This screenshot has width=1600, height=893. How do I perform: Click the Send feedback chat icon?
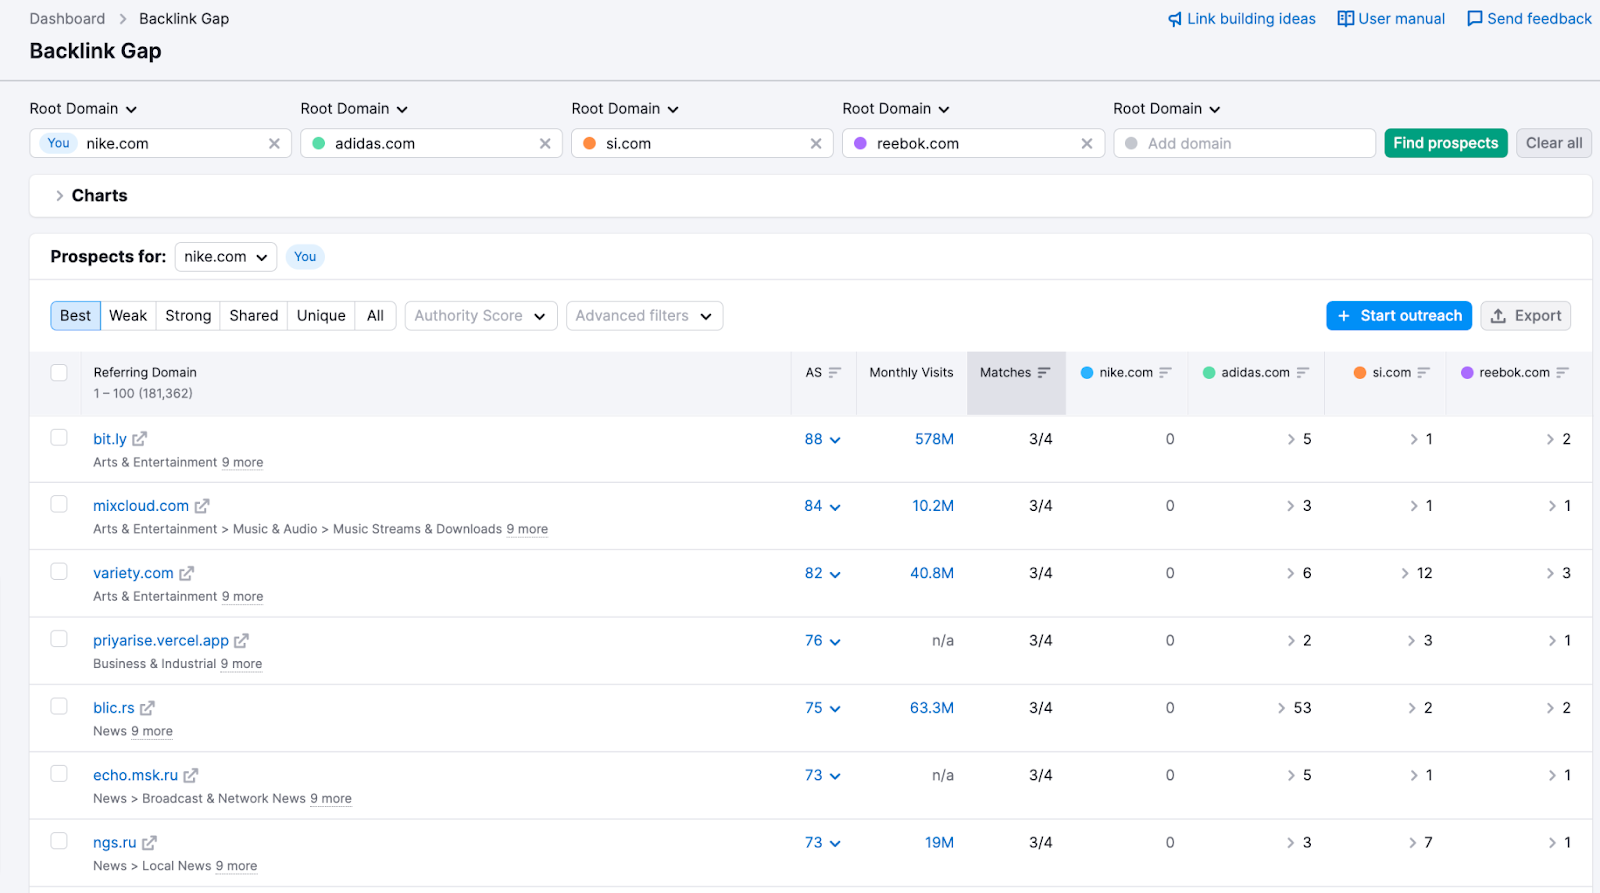point(1475,19)
